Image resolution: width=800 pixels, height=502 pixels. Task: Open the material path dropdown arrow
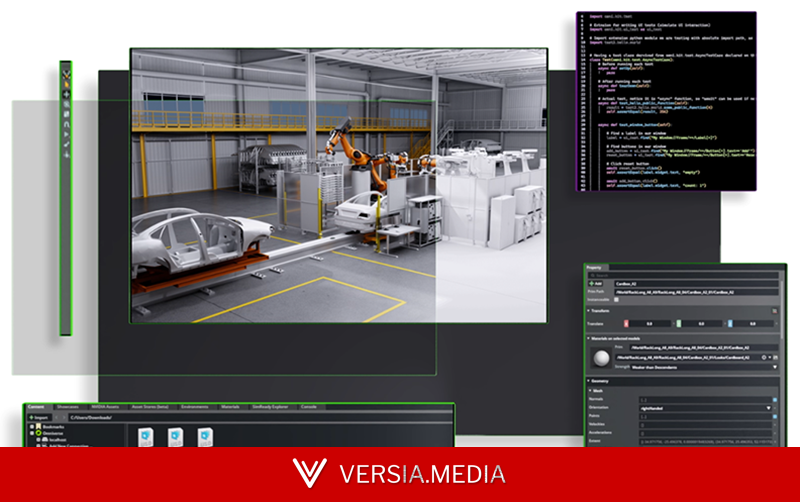[x=769, y=357]
